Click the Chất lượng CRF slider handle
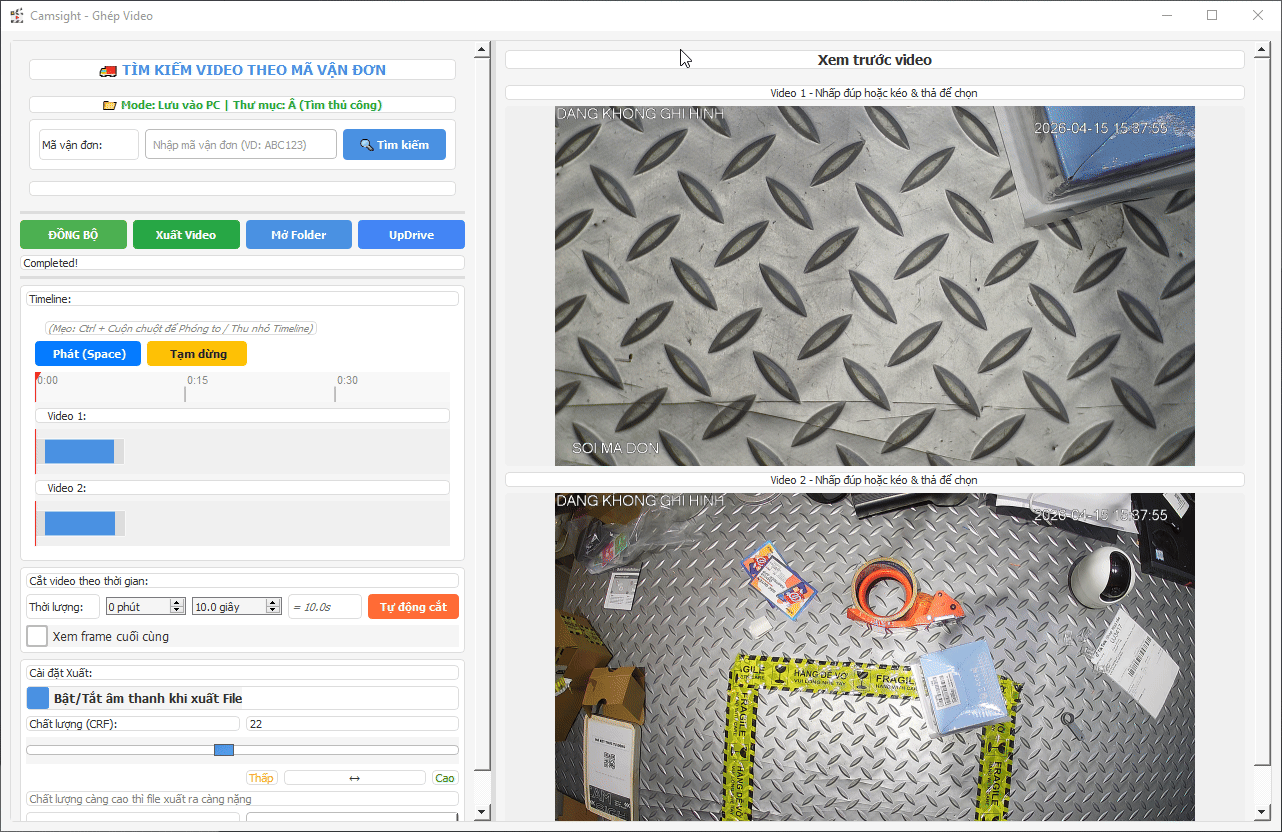The image size is (1282, 832). [x=224, y=750]
